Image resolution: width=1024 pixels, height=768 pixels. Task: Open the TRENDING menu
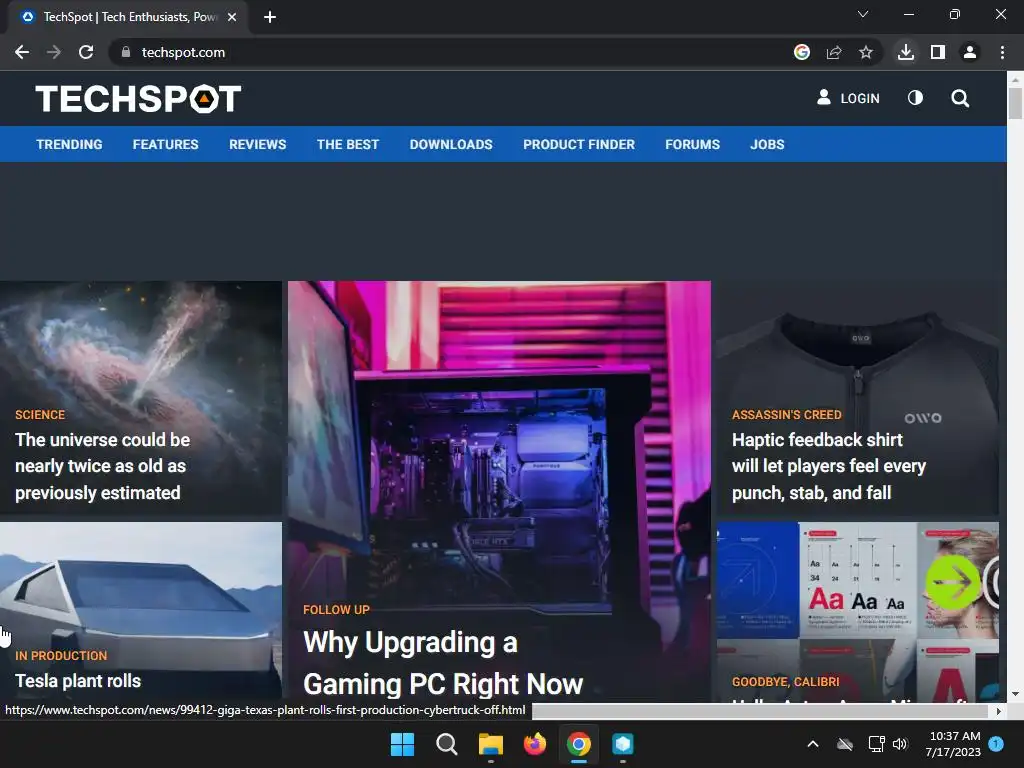click(69, 144)
